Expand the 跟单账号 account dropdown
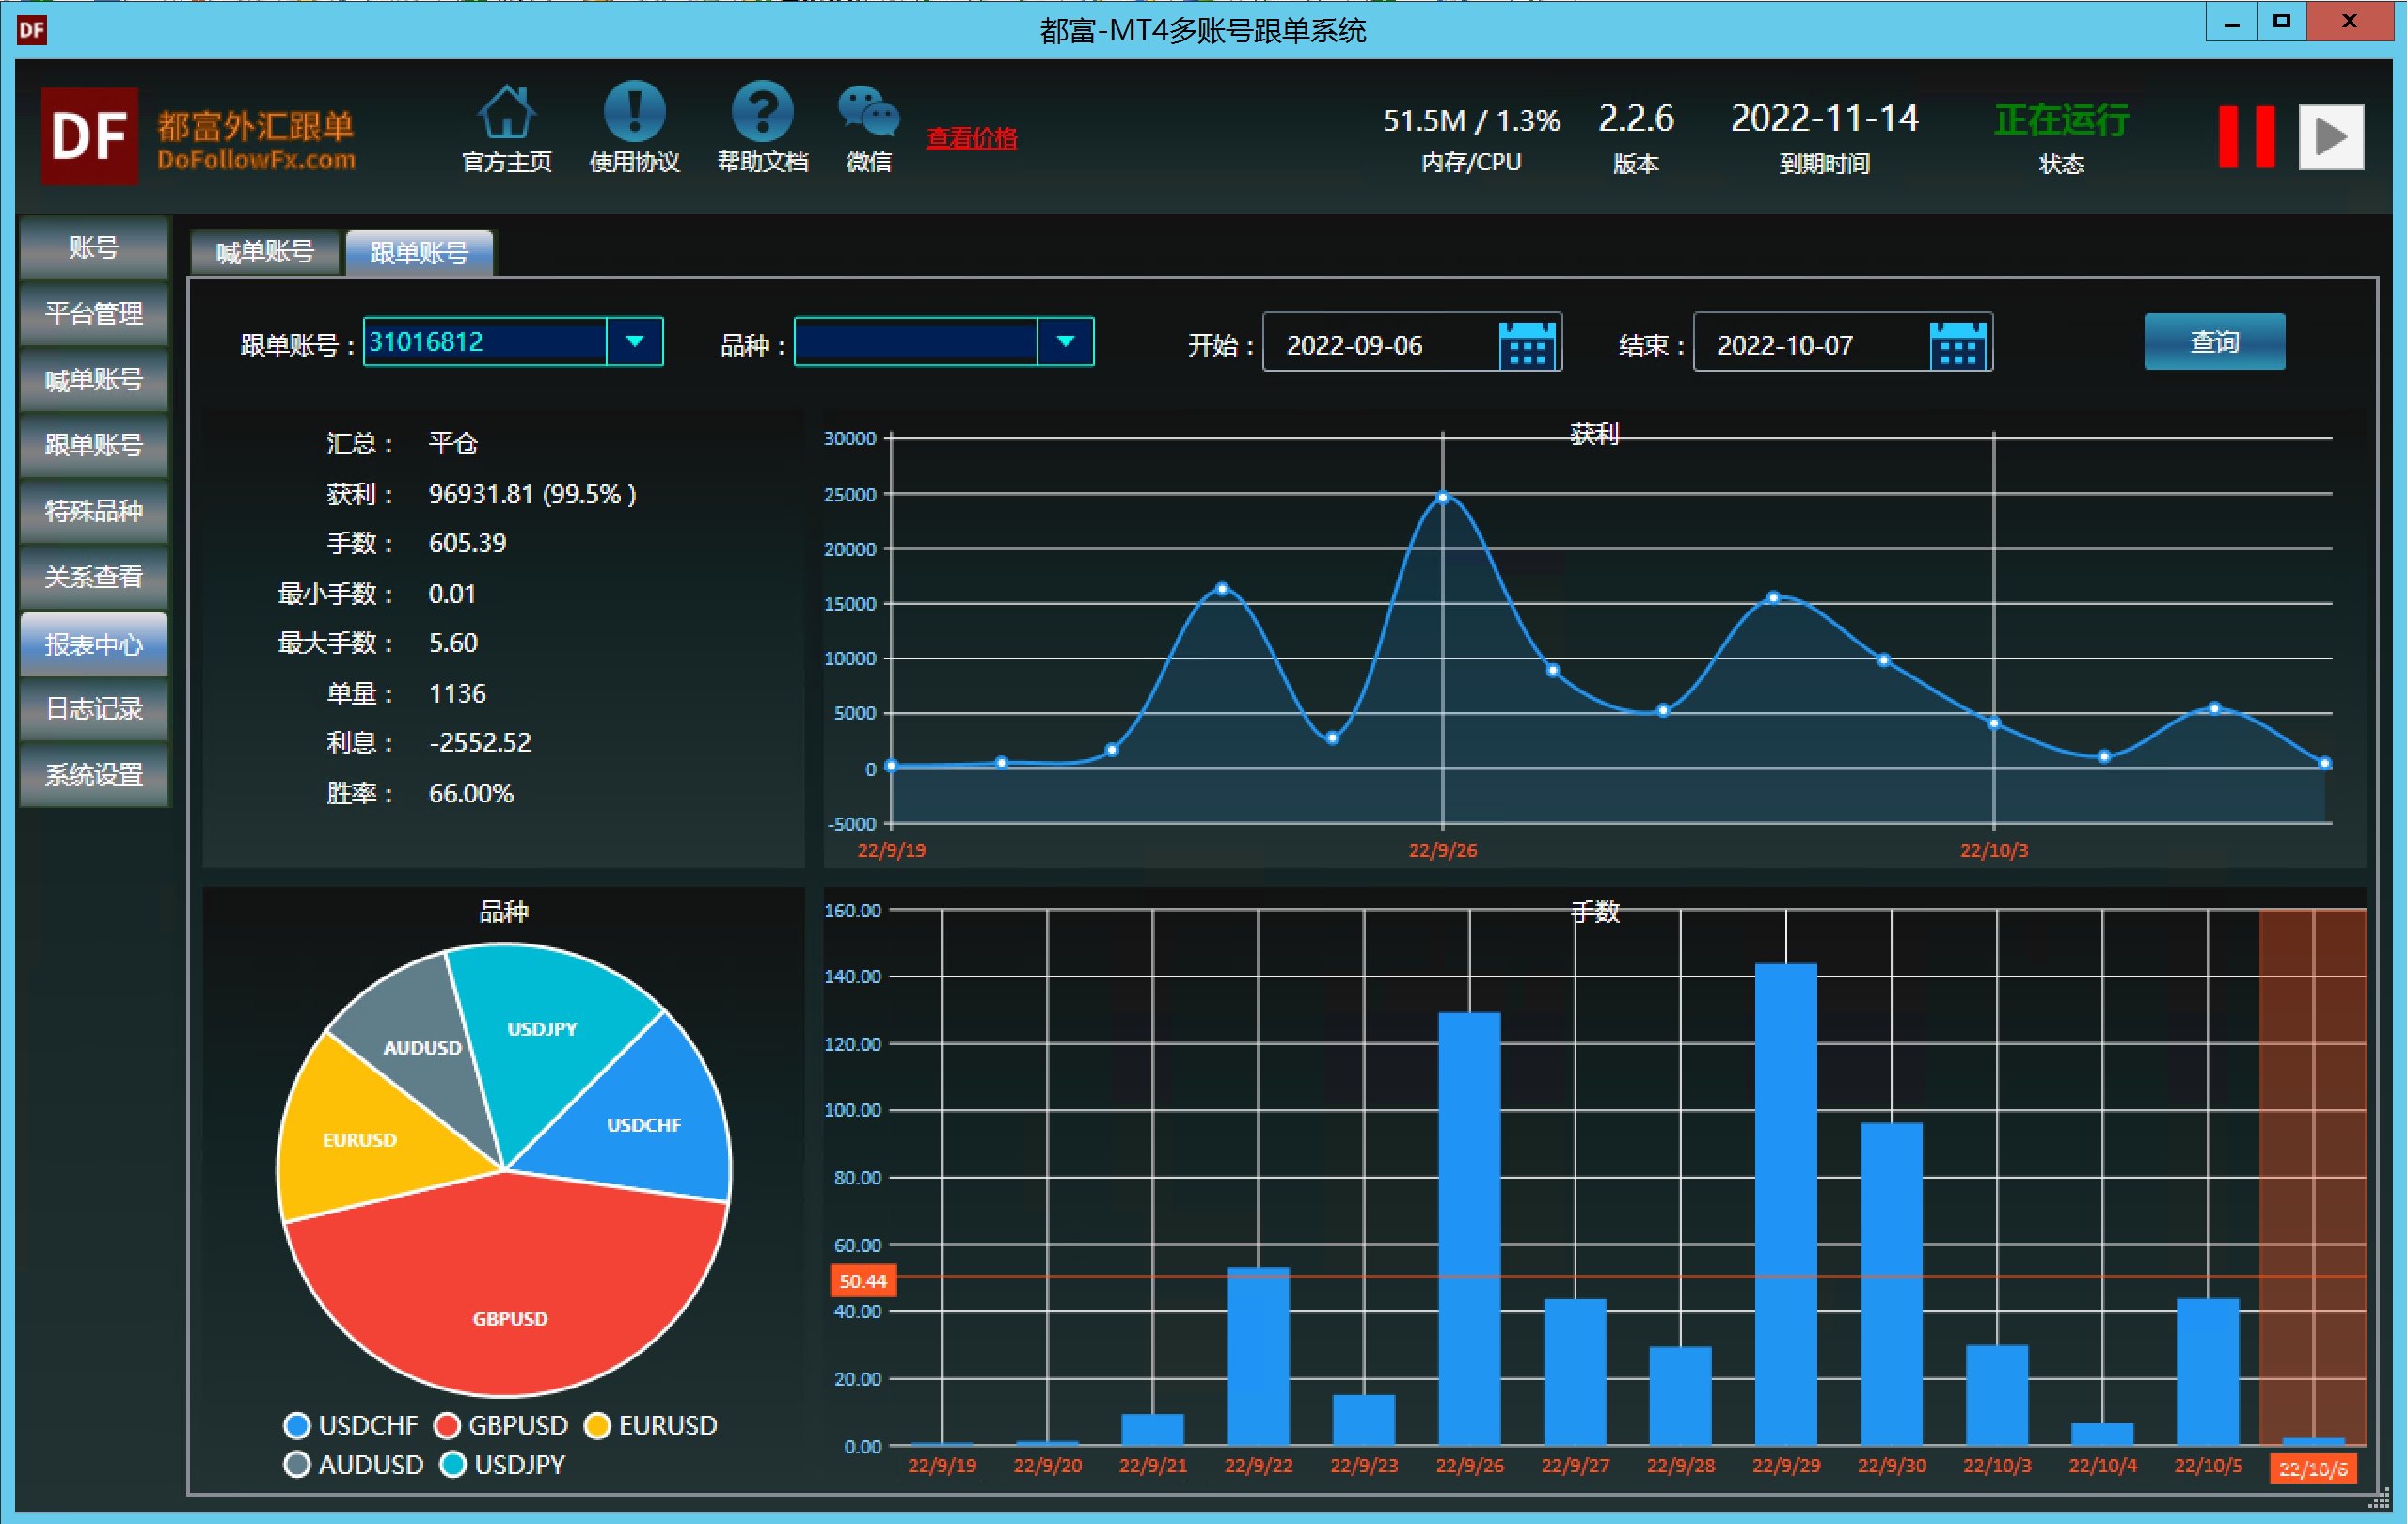The image size is (2408, 1524). click(634, 342)
